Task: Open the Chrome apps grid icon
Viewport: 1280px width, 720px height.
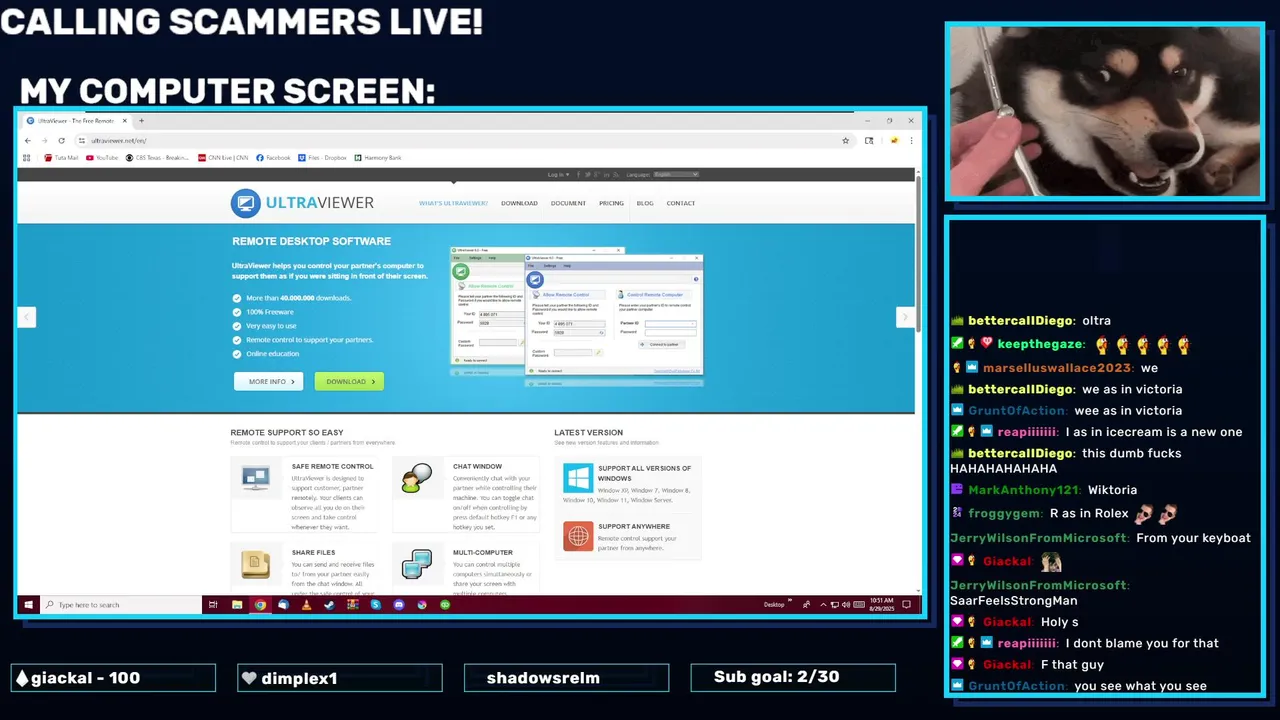Action: (x=28, y=158)
